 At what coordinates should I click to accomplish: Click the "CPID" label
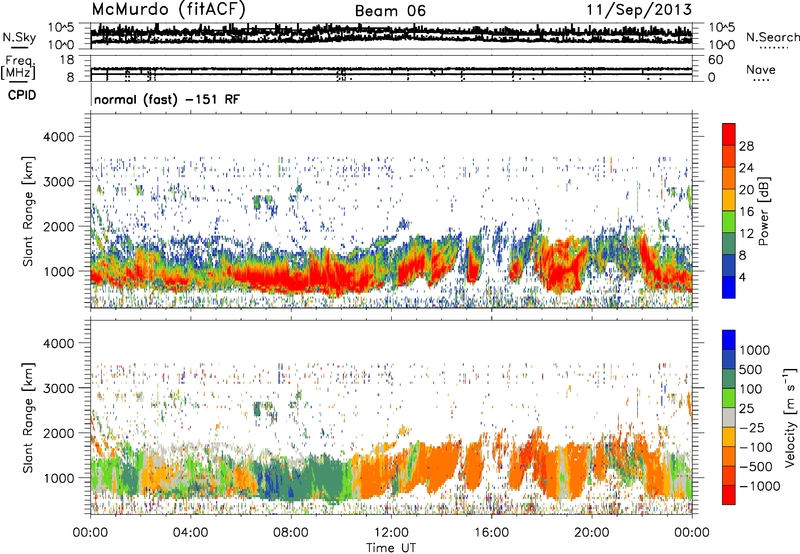(x=22, y=95)
